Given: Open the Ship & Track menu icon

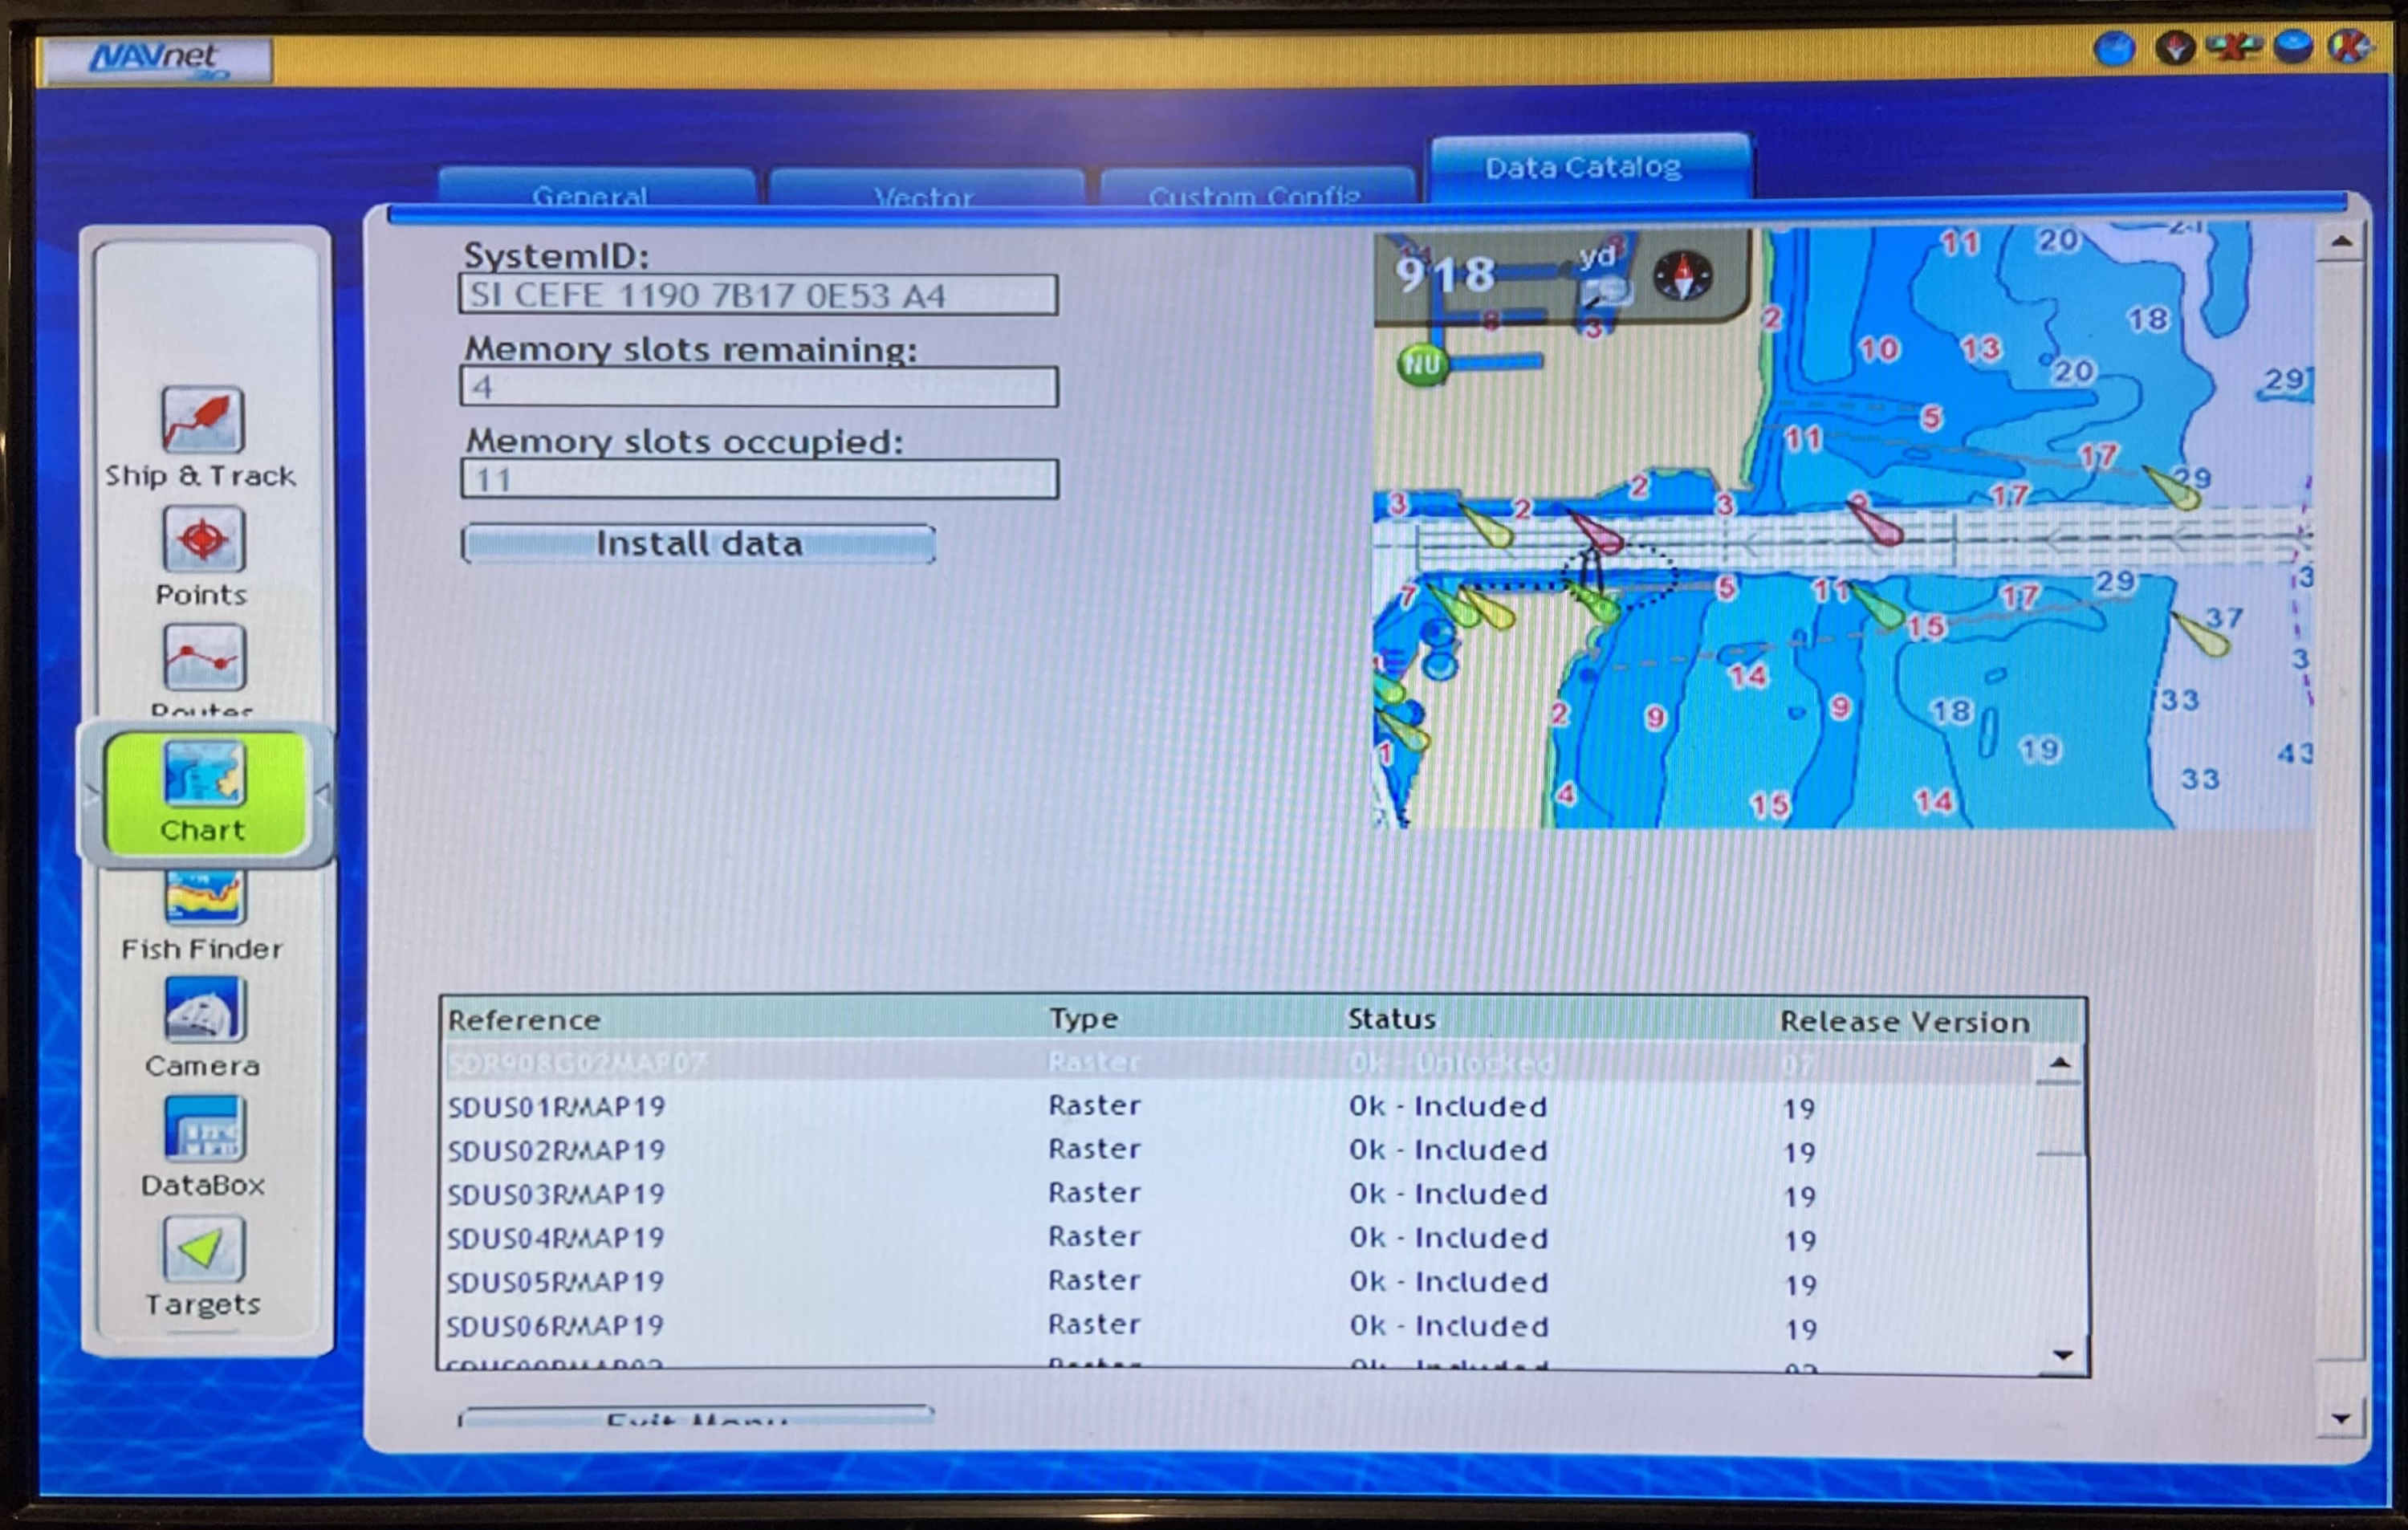Looking at the screenshot, I should coord(202,420).
